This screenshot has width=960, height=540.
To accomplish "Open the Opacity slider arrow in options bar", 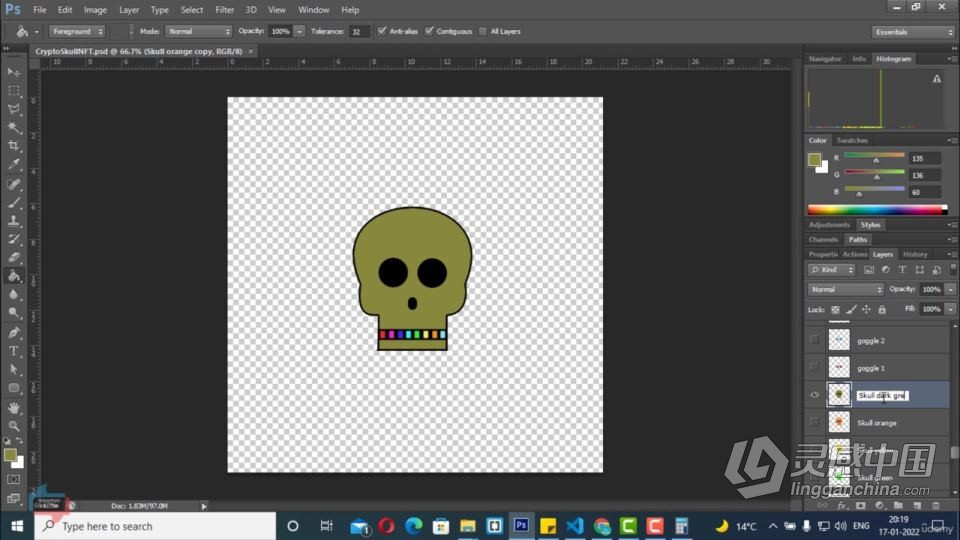I will coord(299,31).
